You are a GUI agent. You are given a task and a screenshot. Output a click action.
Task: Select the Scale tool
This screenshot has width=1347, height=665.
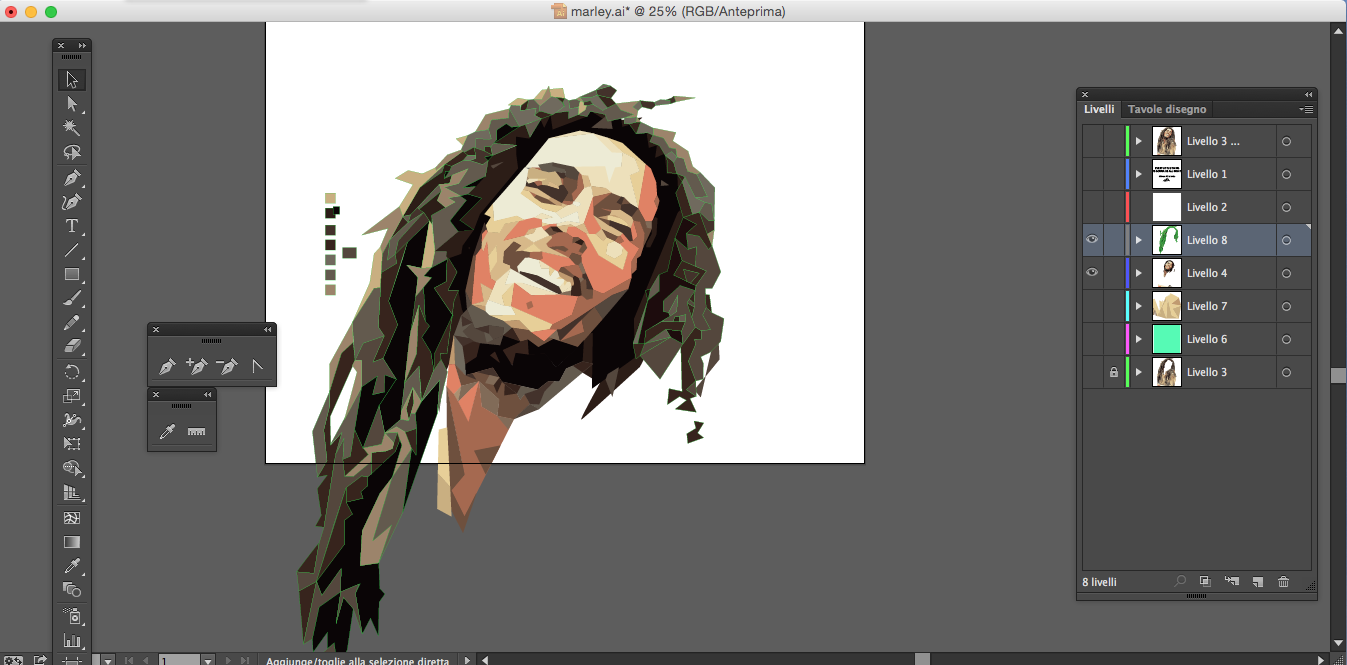72,396
